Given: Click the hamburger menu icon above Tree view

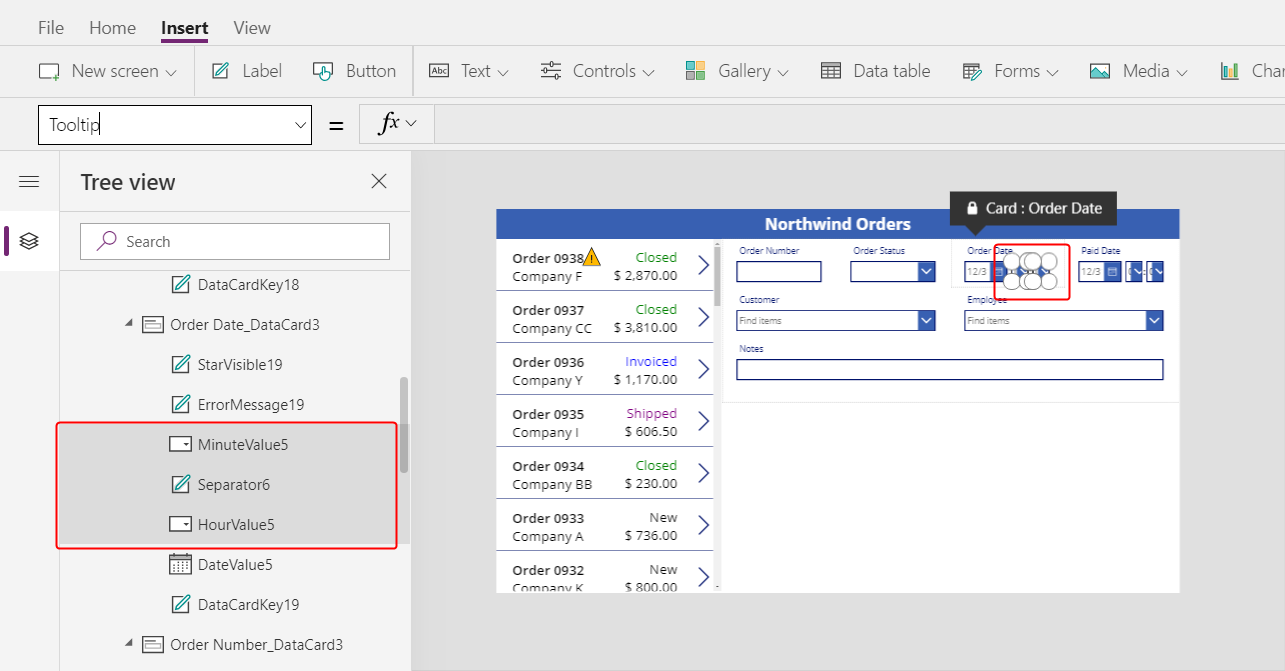Looking at the screenshot, I should pyautogui.click(x=29, y=181).
